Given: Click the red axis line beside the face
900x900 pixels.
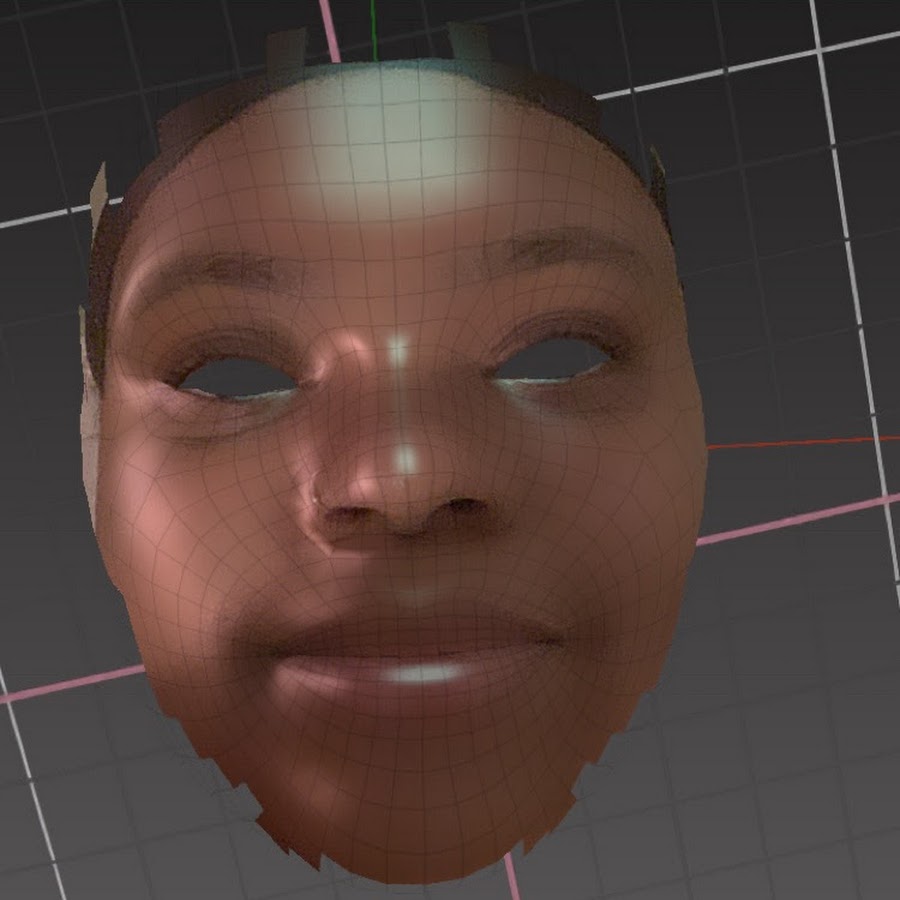Looking at the screenshot, I should 800,441.
